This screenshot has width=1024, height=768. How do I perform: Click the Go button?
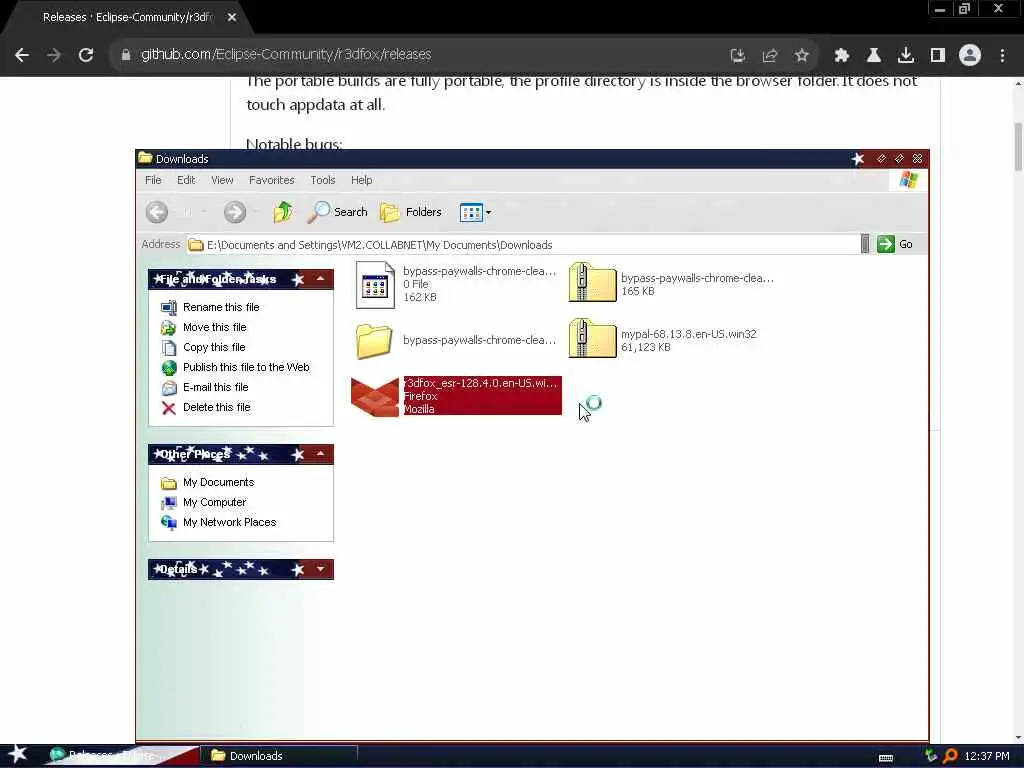click(x=895, y=244)
